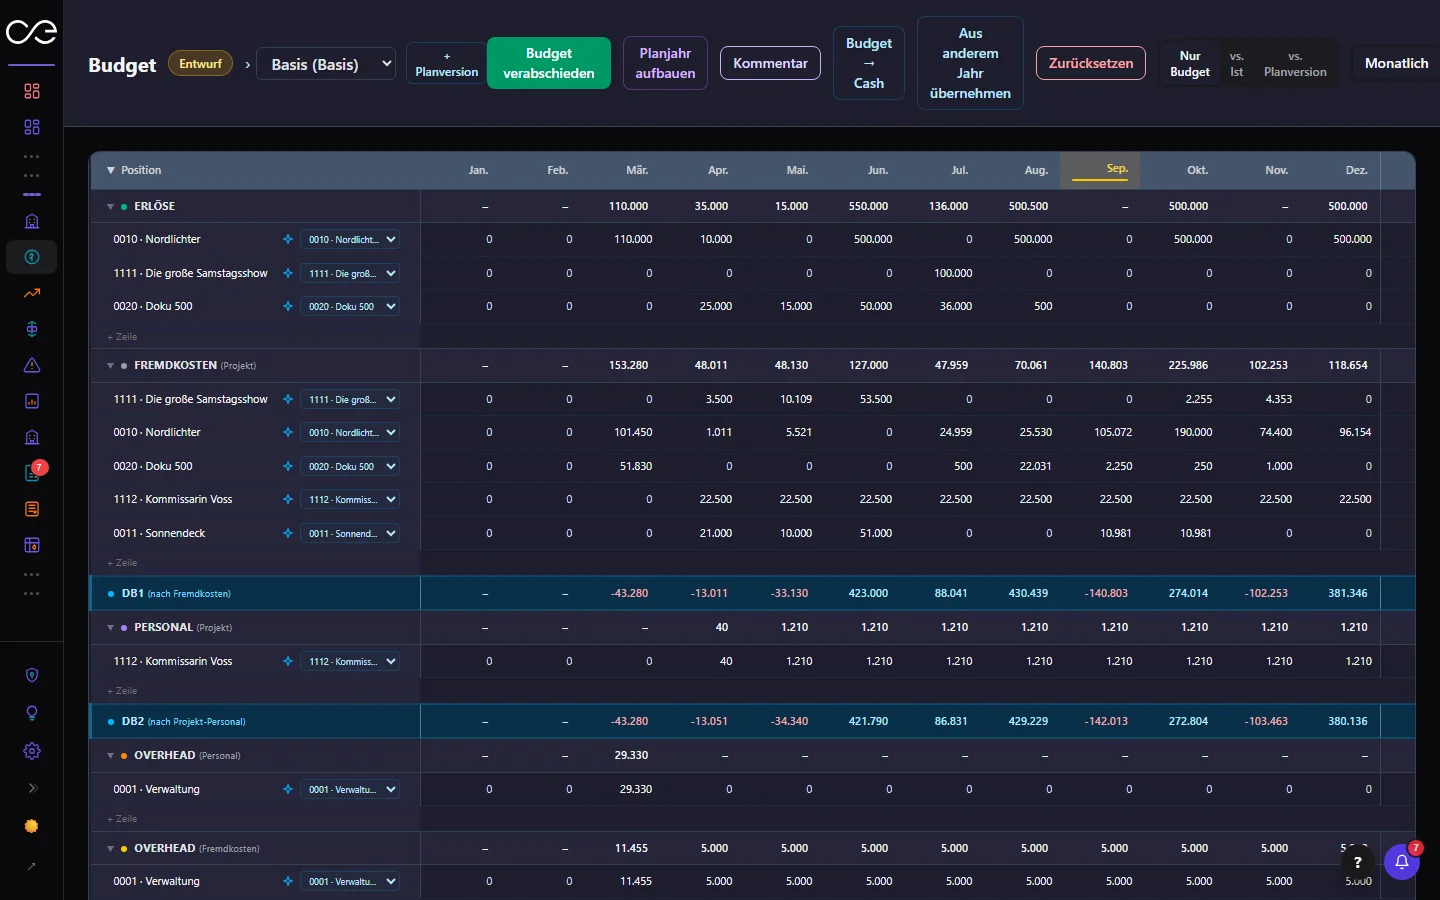Click the Entwurf status badge

click(200, 64)
